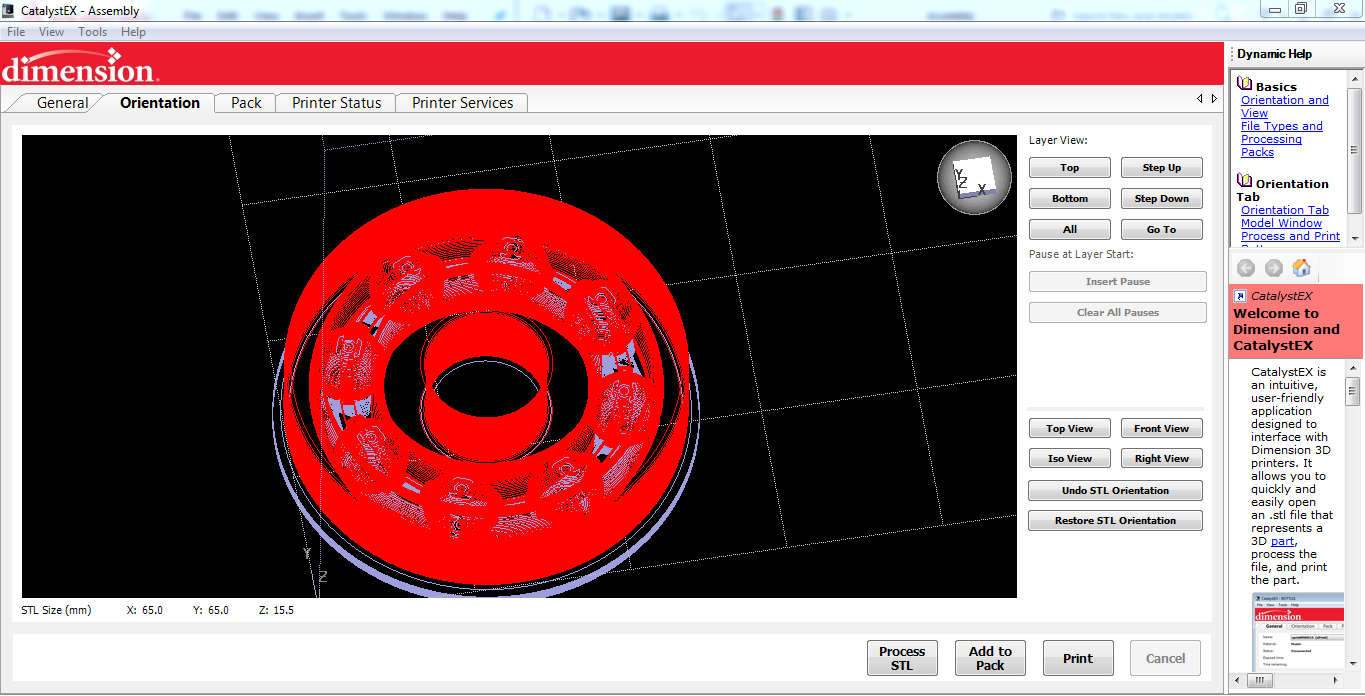Click the 'part' hyperlink in help text
This screenshot has height=696, width=1365.
pos(1282,541)
